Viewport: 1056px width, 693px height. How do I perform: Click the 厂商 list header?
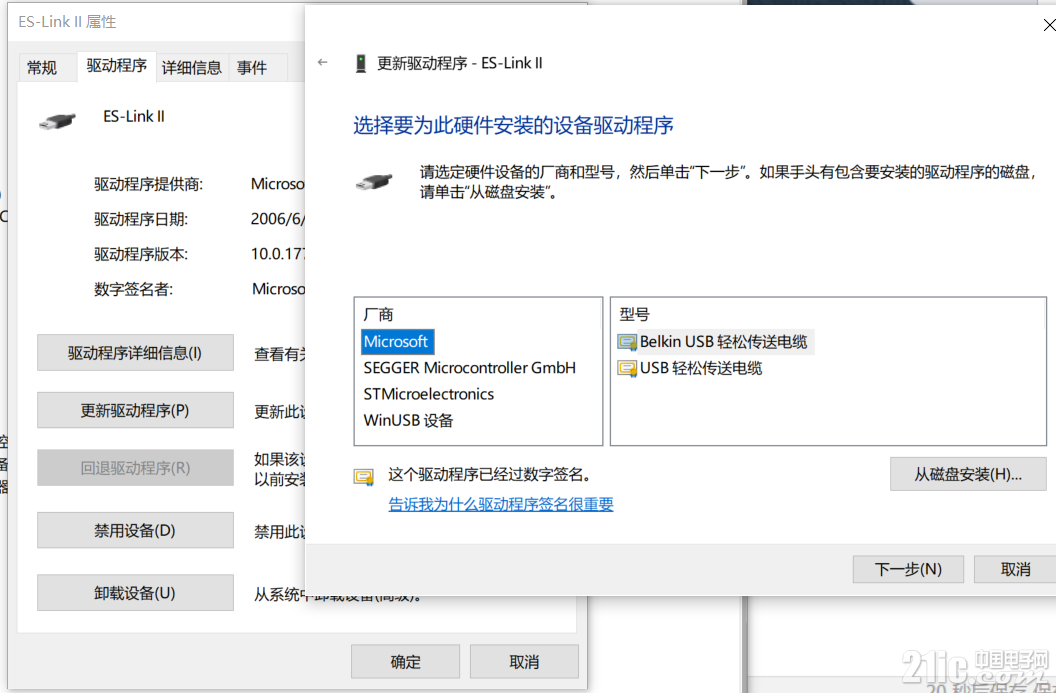pyautogui.click(x=378, y=315)
